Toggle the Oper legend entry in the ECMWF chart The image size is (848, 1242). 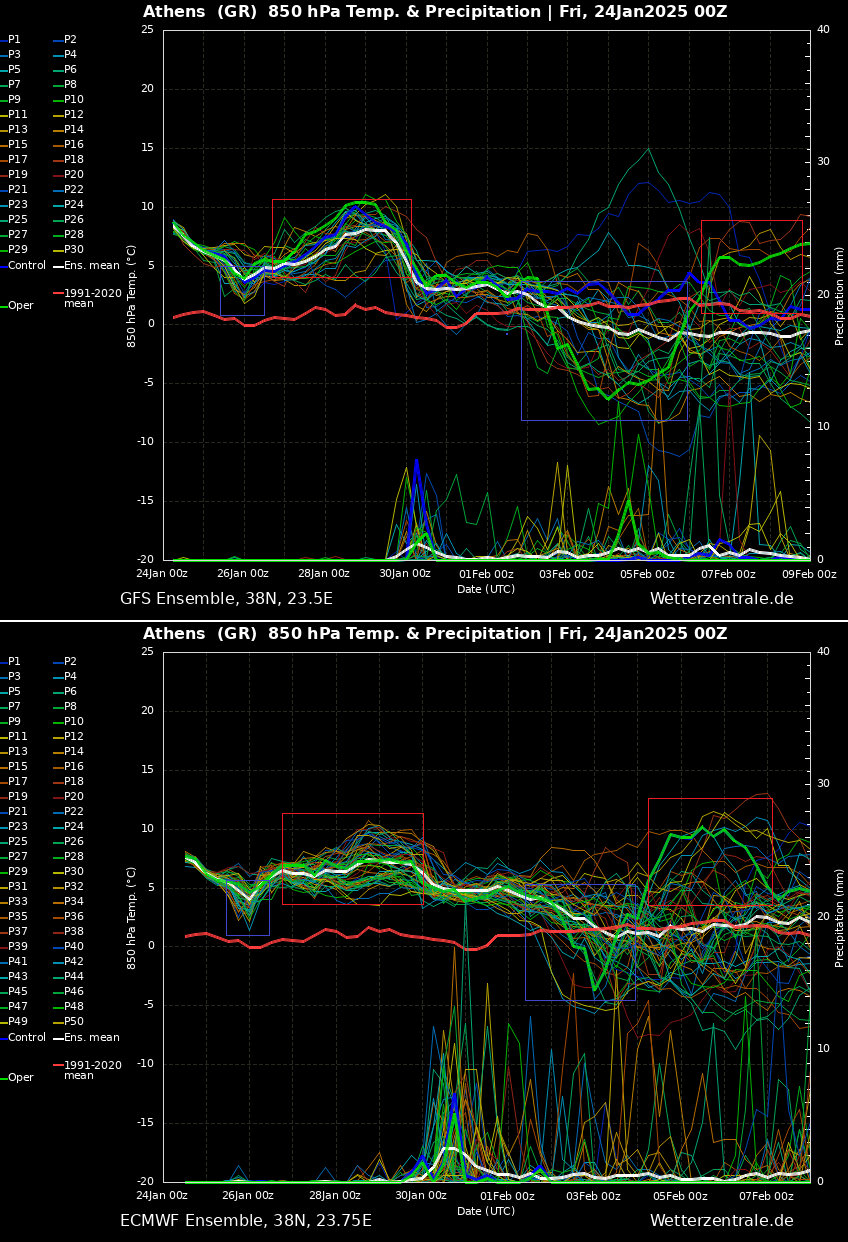tap(21, 1078)
